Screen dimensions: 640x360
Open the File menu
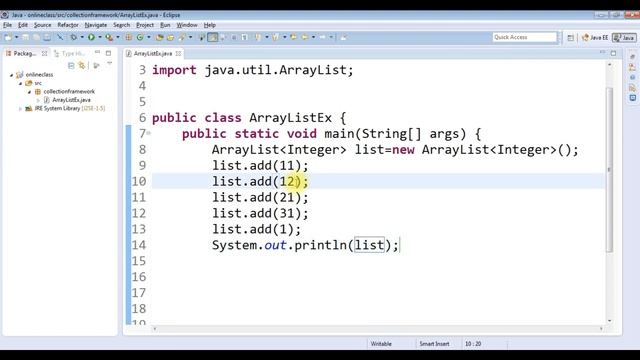coord(7,25)
